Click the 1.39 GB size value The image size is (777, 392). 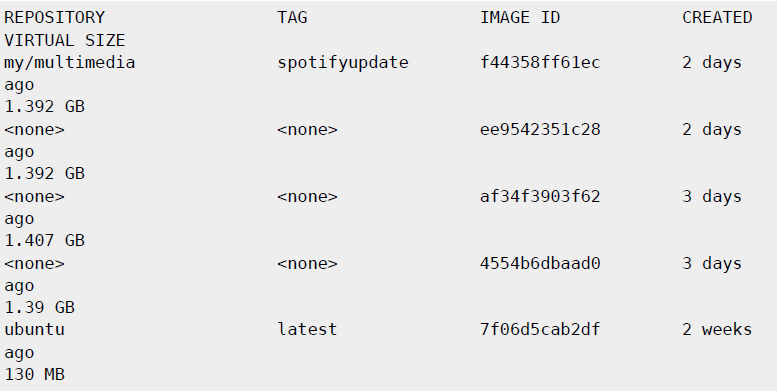pos(40,308)
